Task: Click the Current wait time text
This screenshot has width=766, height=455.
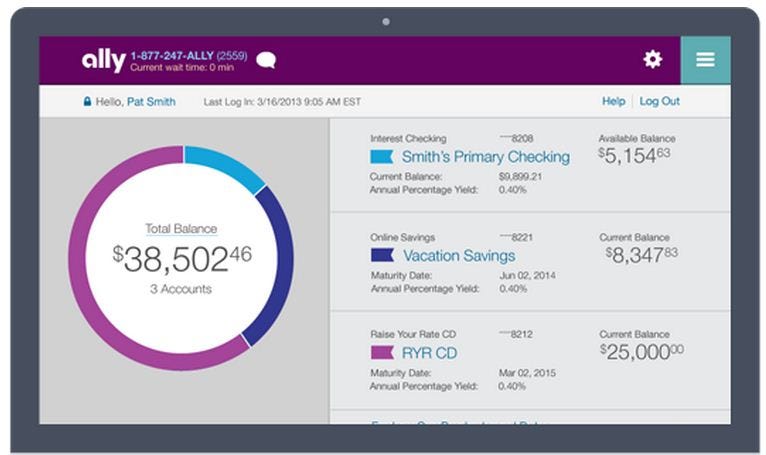Action: [x=182, y=67]
